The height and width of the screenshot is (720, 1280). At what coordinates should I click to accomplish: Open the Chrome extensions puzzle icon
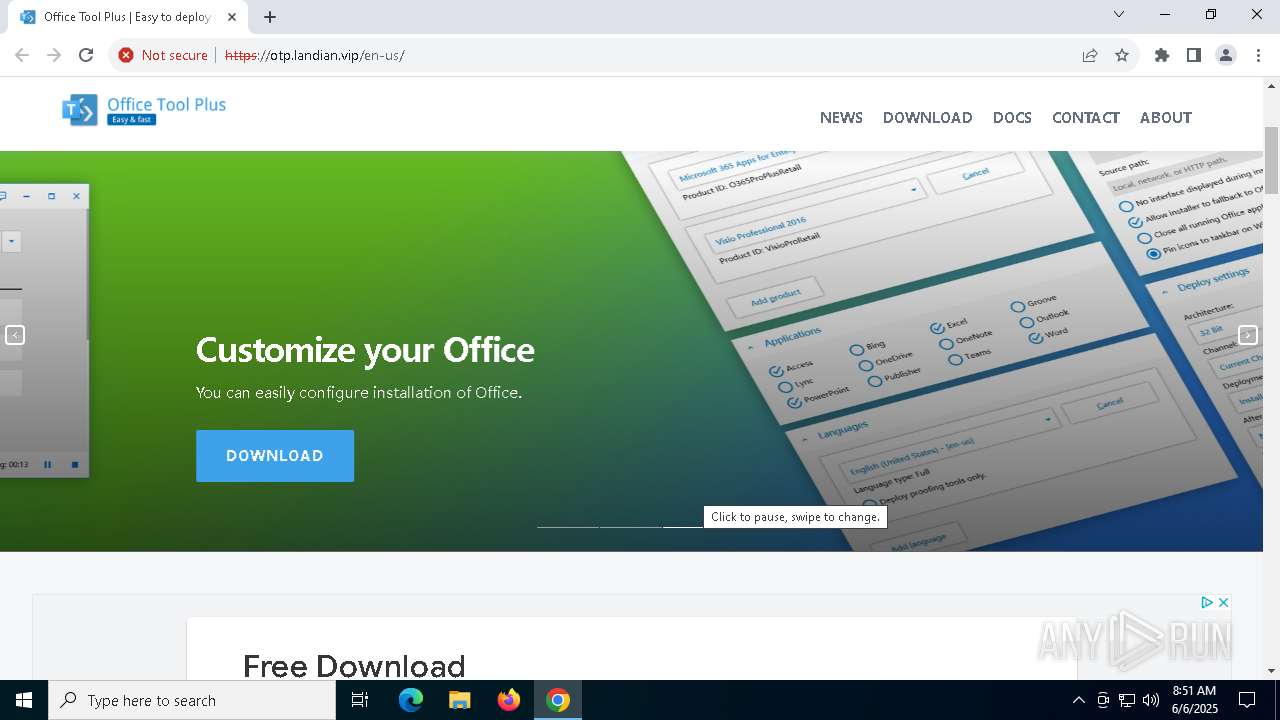pos(1162,55)
